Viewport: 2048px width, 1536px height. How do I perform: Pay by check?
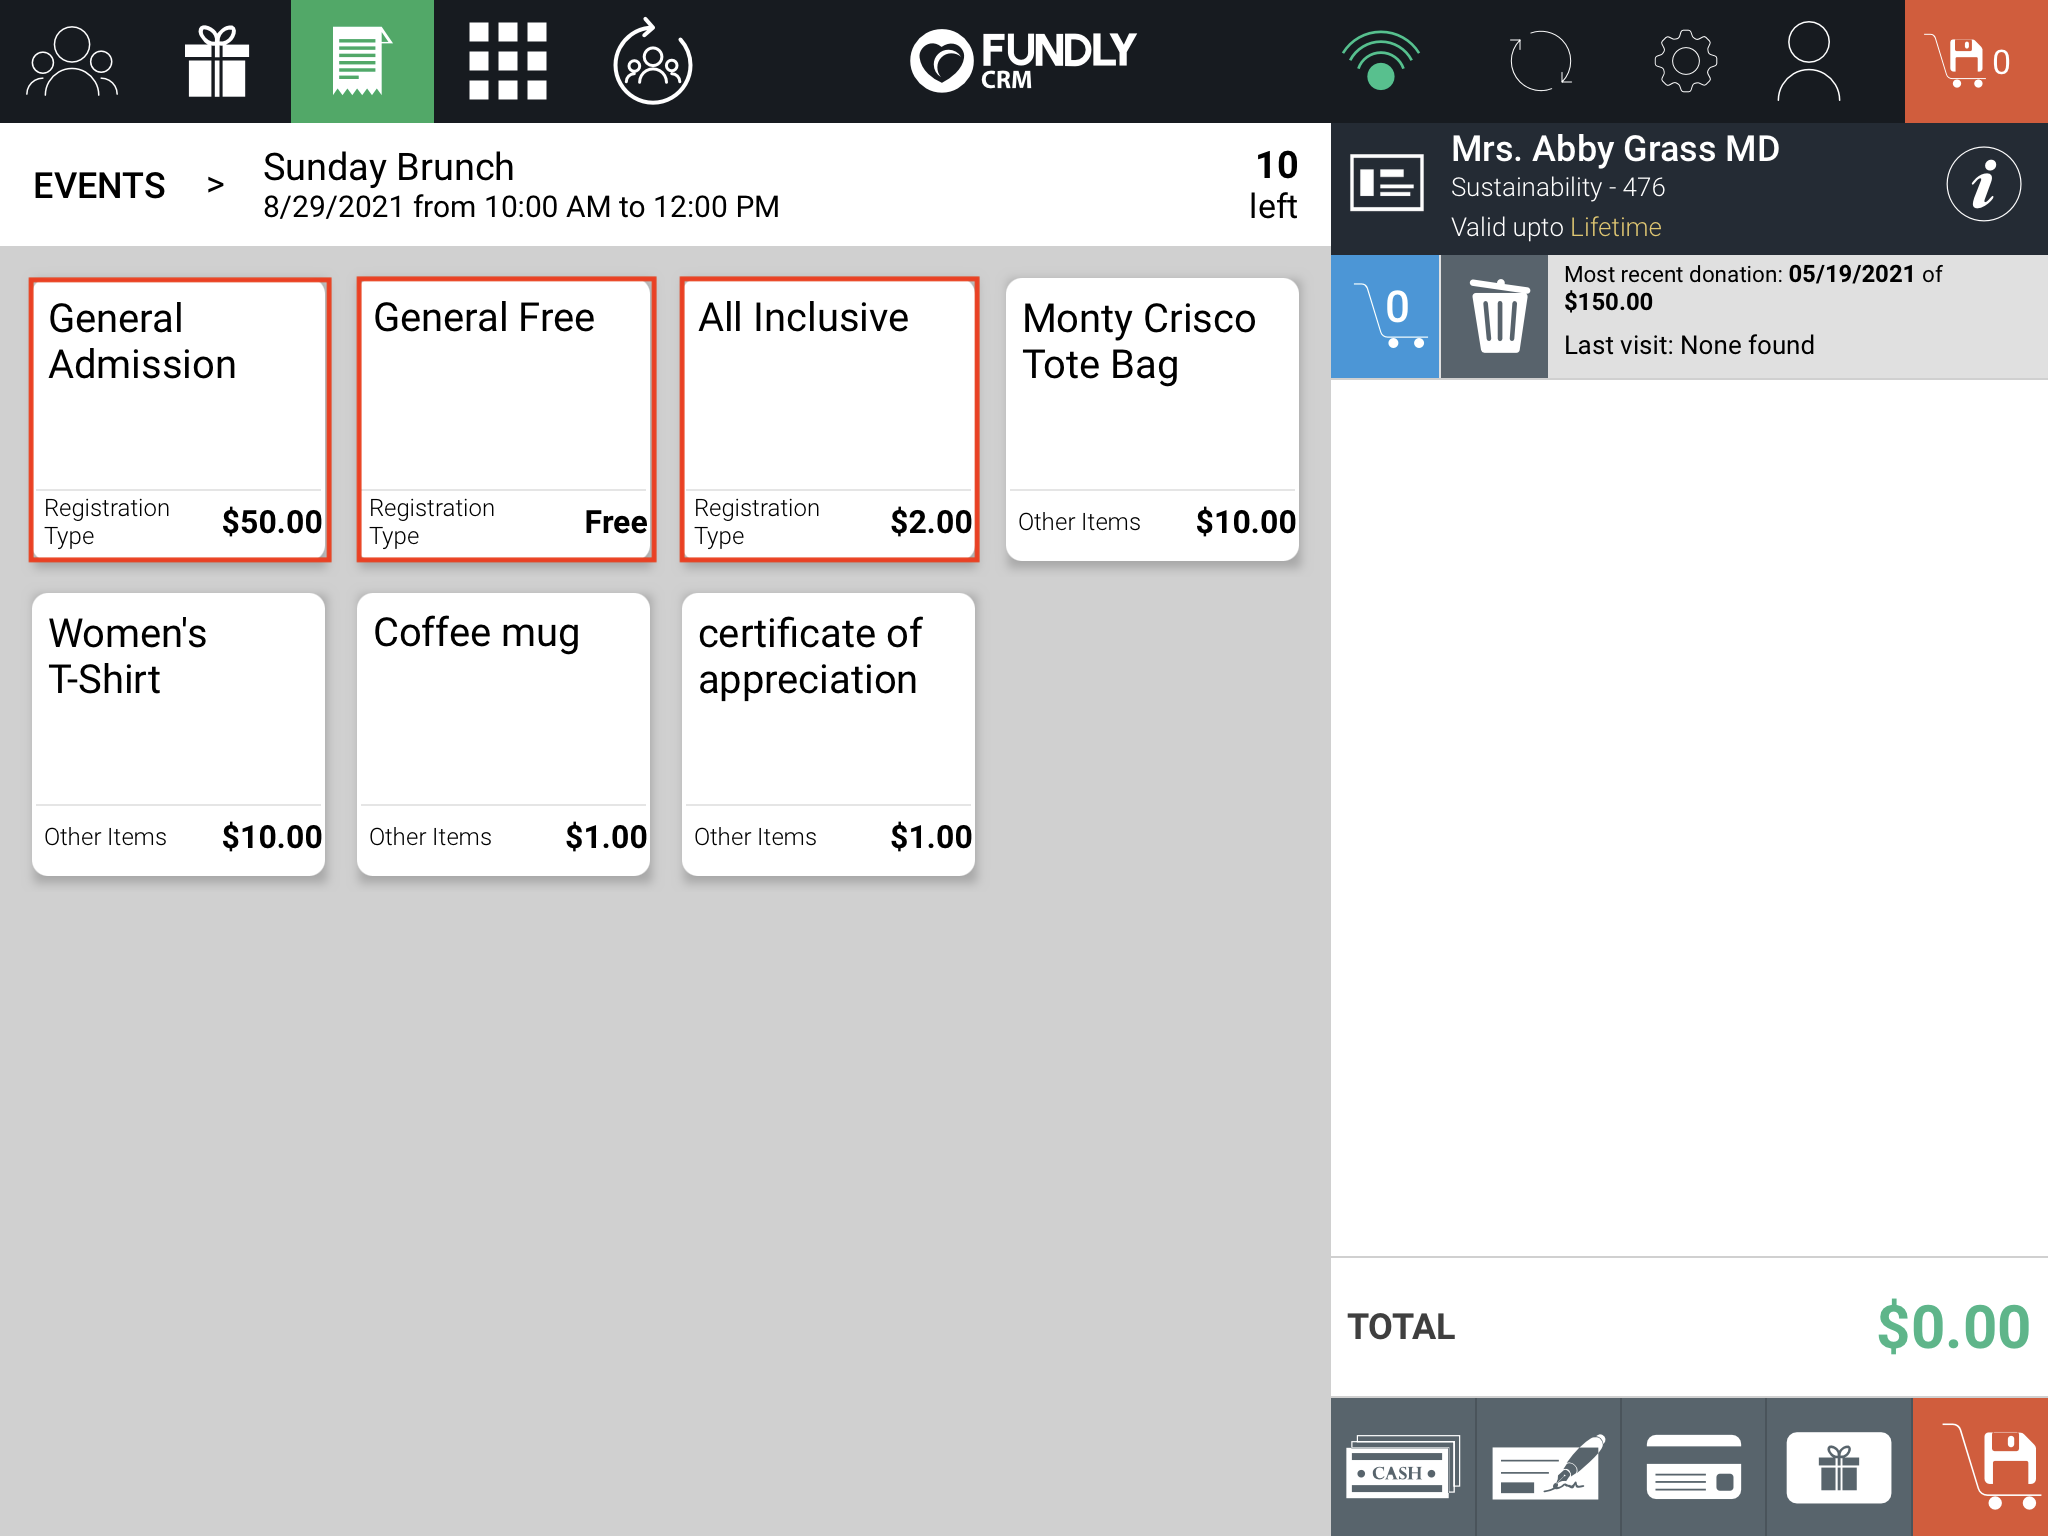[x=1547, y=1467]
